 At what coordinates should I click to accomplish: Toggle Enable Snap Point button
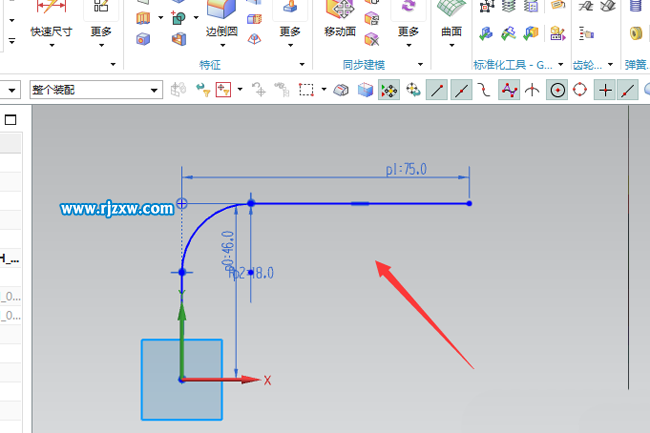click(x=389, y=90)
